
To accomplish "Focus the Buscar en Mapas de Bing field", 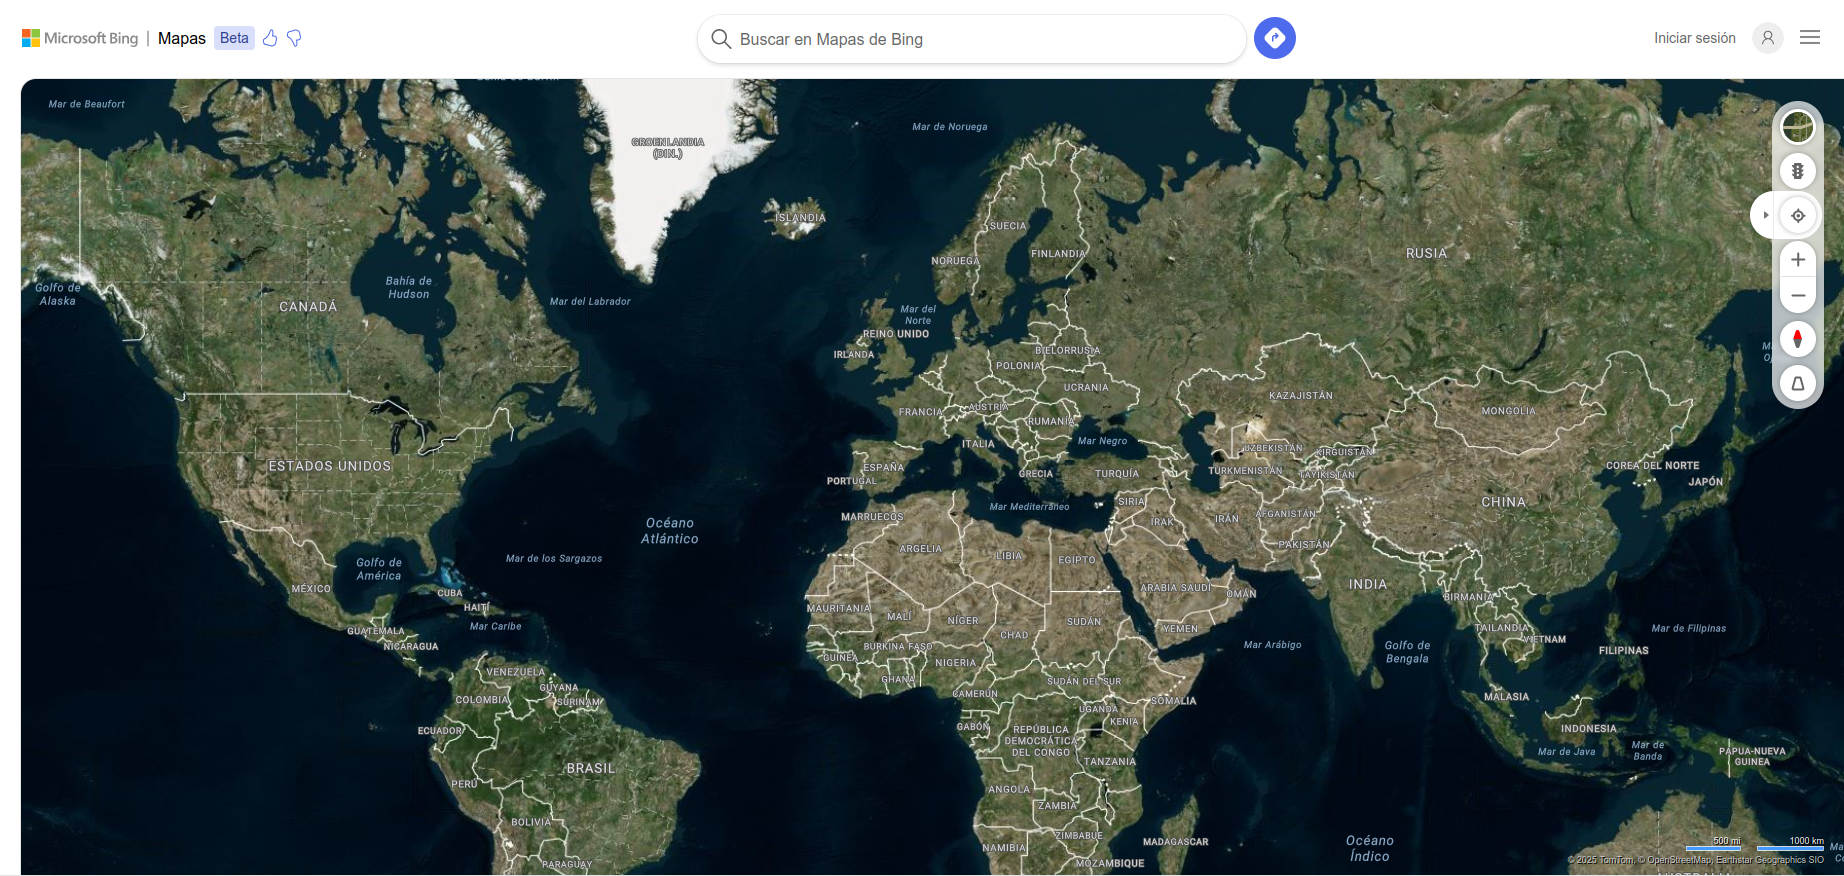I will [x=971, y=39].
